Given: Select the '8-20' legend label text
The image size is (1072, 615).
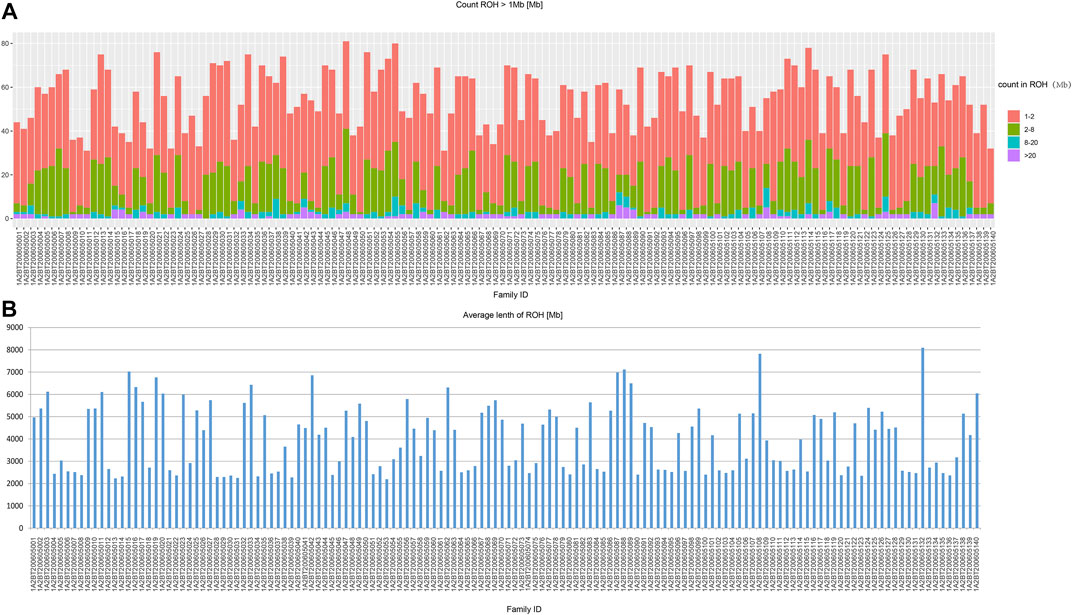Looking at the screenshot, I should (1032, 143).
